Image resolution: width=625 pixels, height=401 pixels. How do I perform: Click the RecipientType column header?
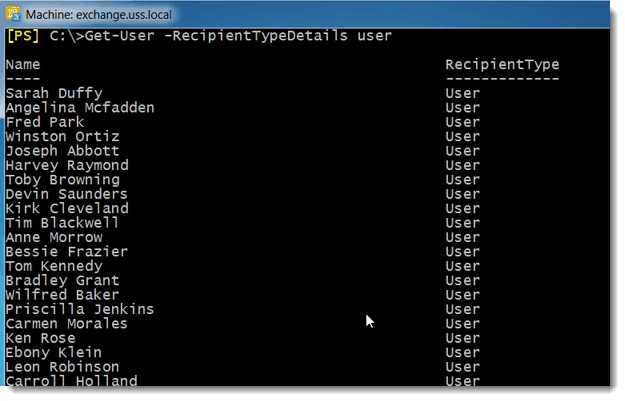point(502,65)
